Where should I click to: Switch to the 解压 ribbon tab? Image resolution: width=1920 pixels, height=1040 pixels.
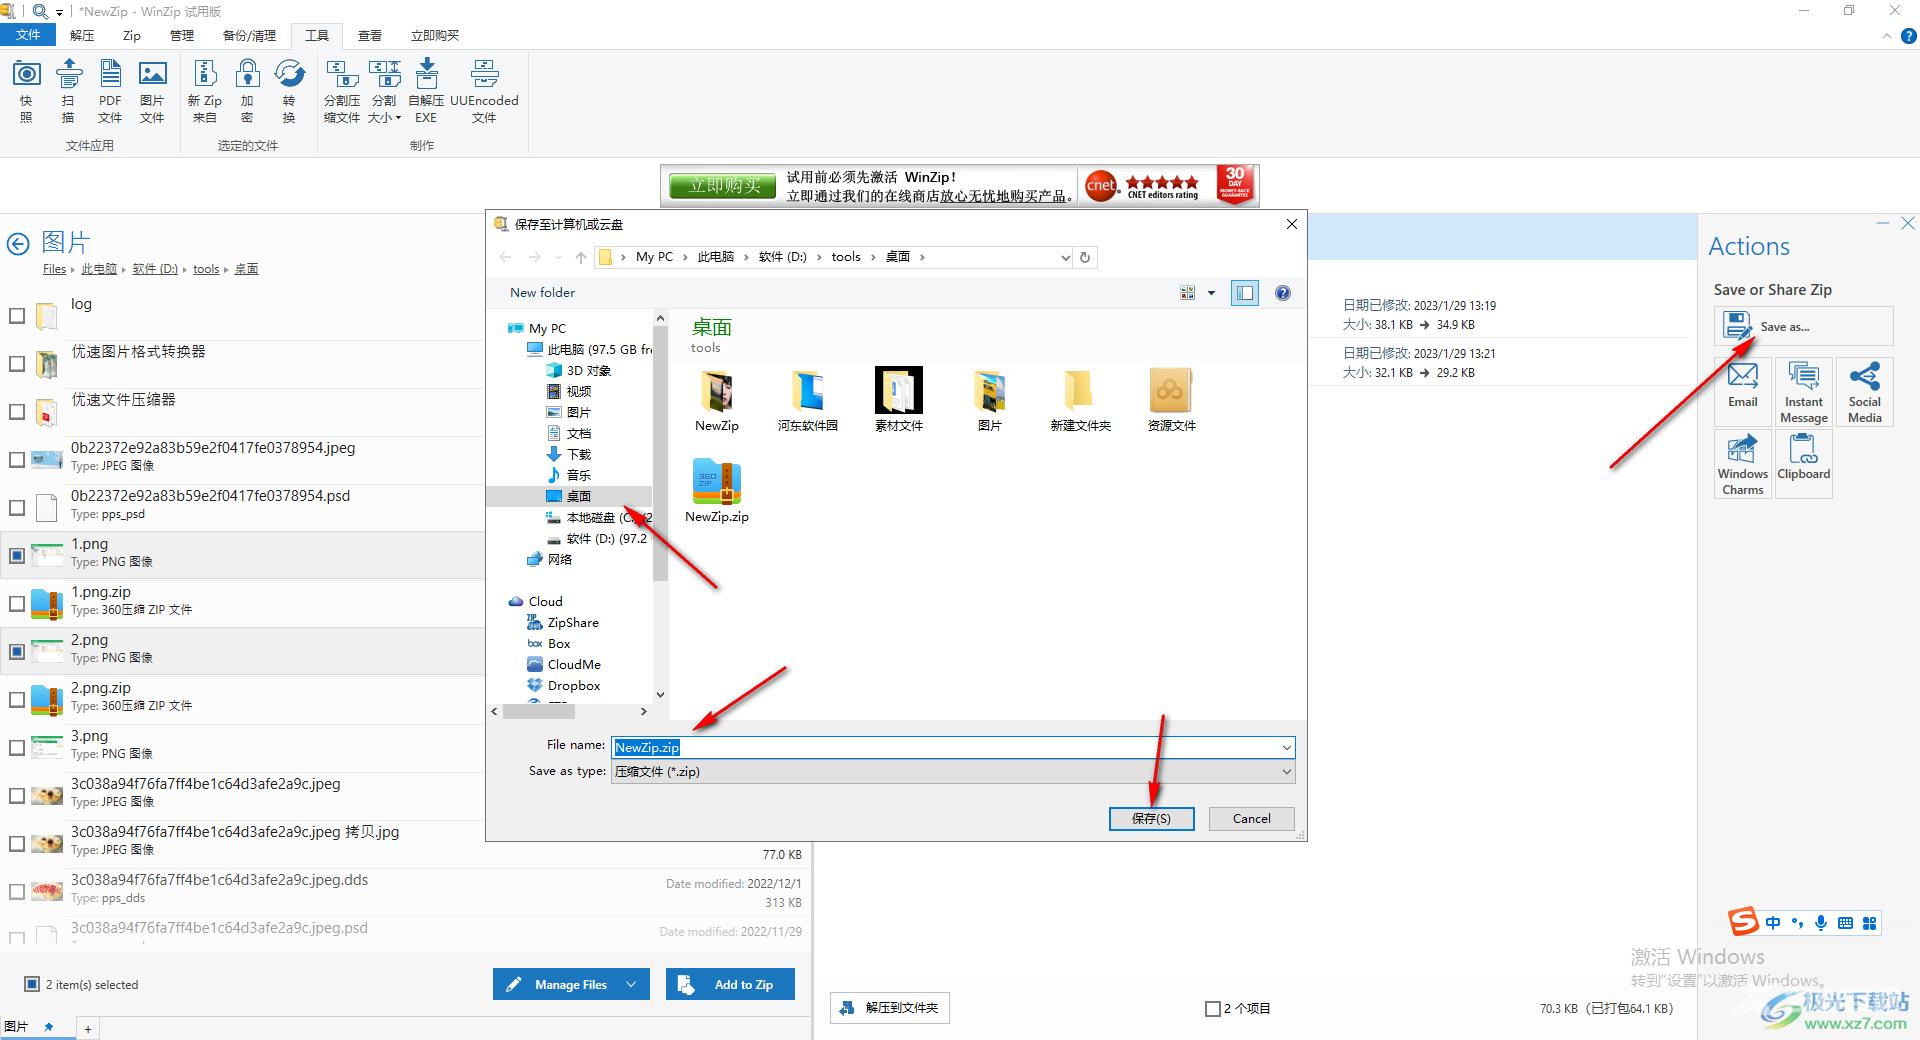[82, 35]
